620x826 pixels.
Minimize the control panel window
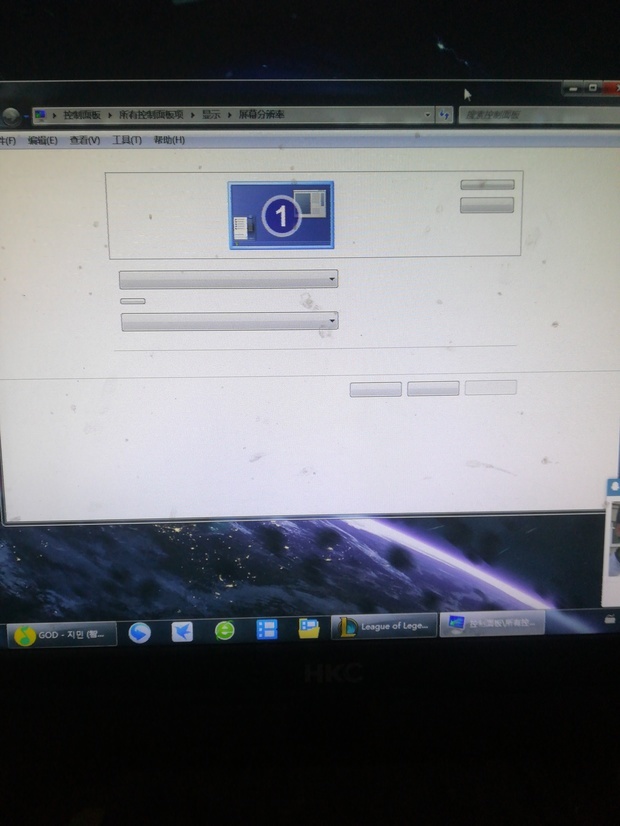(x=573, y=88)
